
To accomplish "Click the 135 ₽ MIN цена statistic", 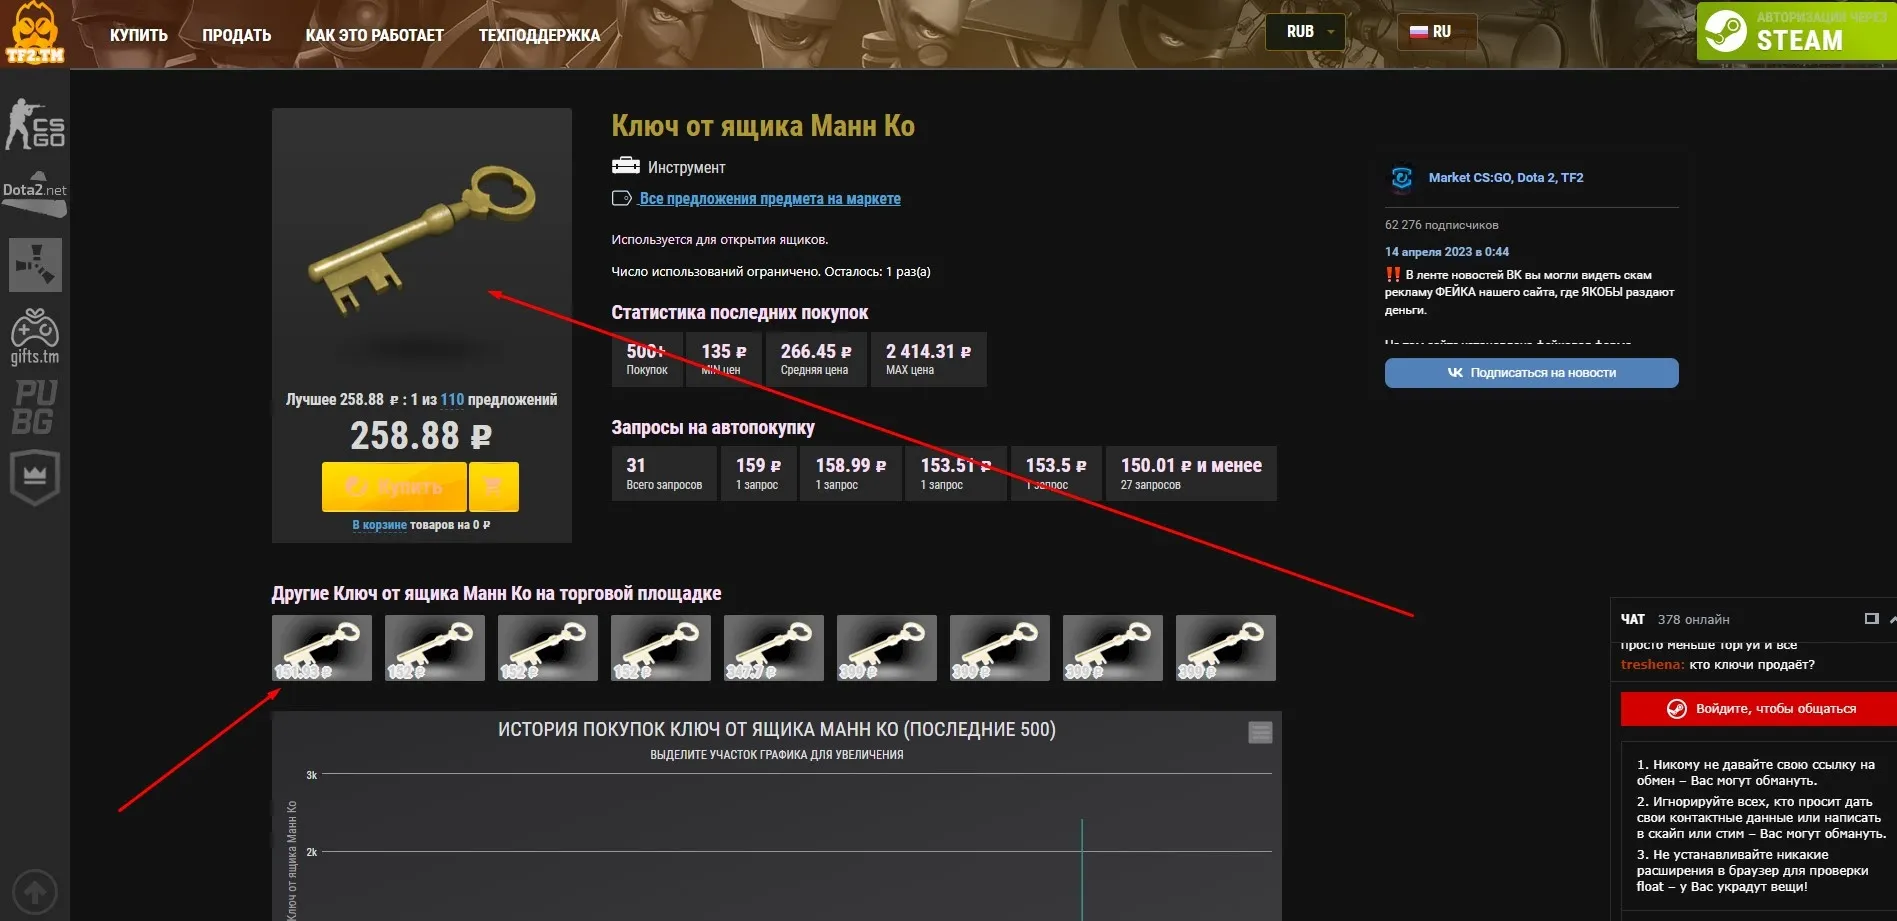I will point(724,359).
